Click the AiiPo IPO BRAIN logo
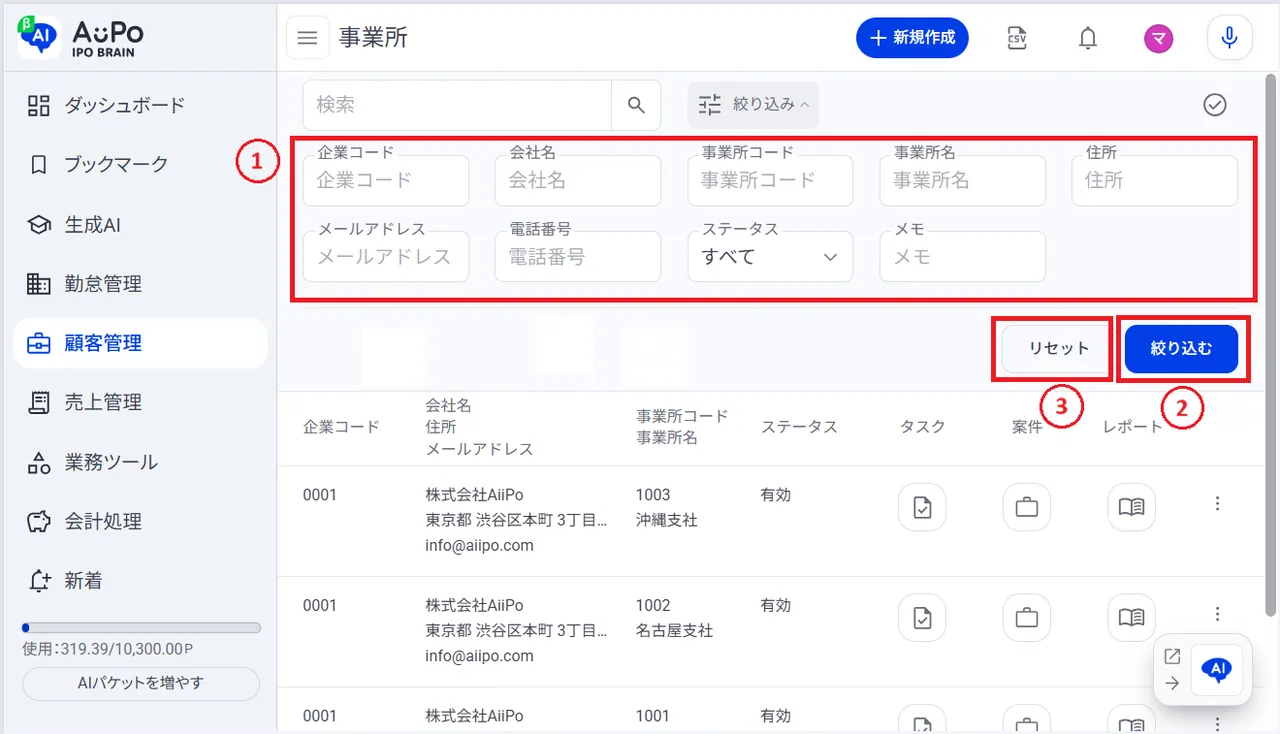The height and width of the screenshot is (734, 1280). tap(82, 37)
